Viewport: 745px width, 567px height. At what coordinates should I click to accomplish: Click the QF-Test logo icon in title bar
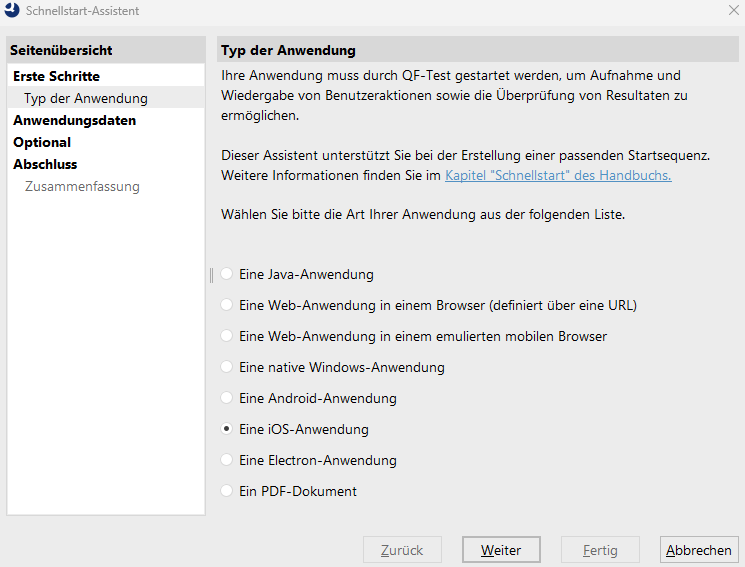point(12,11)
